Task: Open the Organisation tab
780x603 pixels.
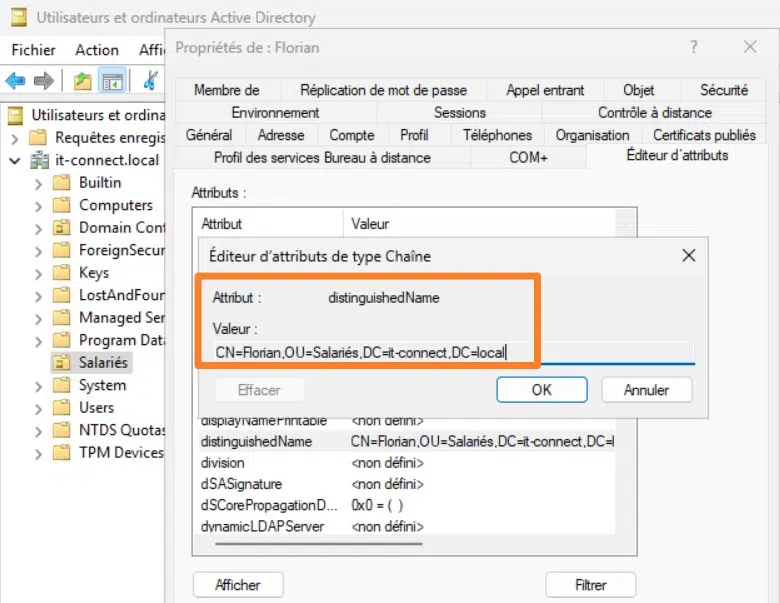Action: [x=592, y=135]
